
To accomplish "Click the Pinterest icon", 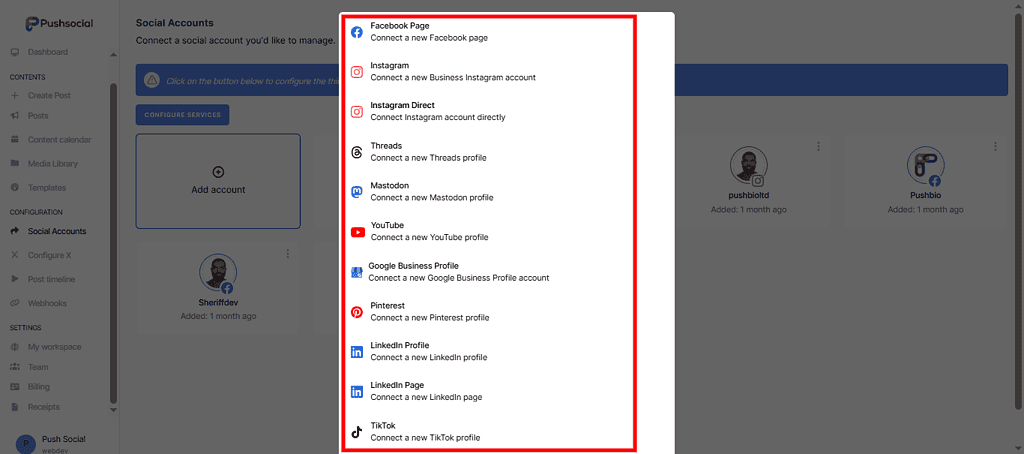I will pyautogui.click(x=357, y=312).
